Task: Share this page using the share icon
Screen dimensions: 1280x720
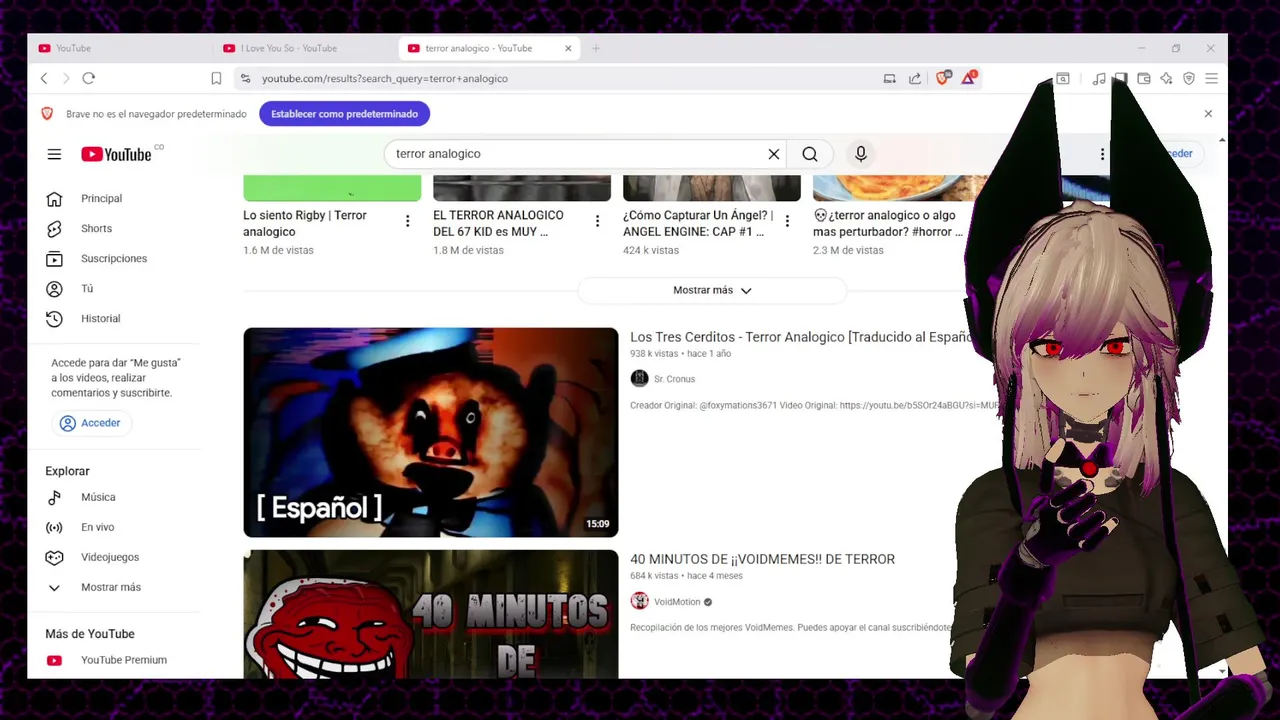Action: (914, 78)
